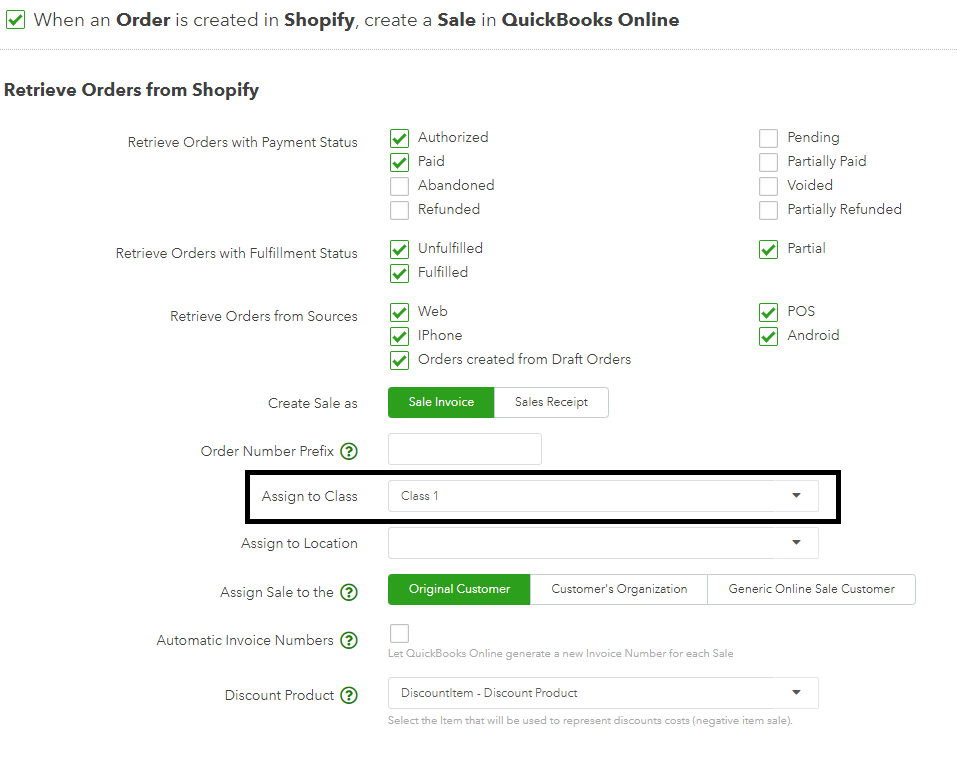Open Automatic Invoice Numbers help tooltip icon
Viewport: 957px width, 770px height.
click(348, 640)
